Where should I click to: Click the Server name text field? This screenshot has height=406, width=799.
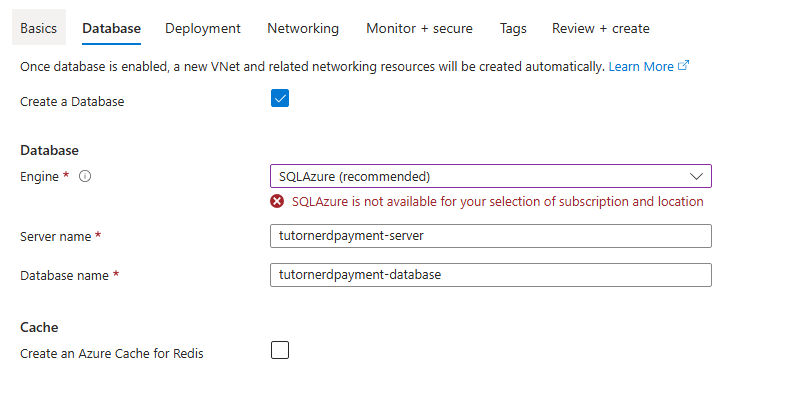coord(490,235)
